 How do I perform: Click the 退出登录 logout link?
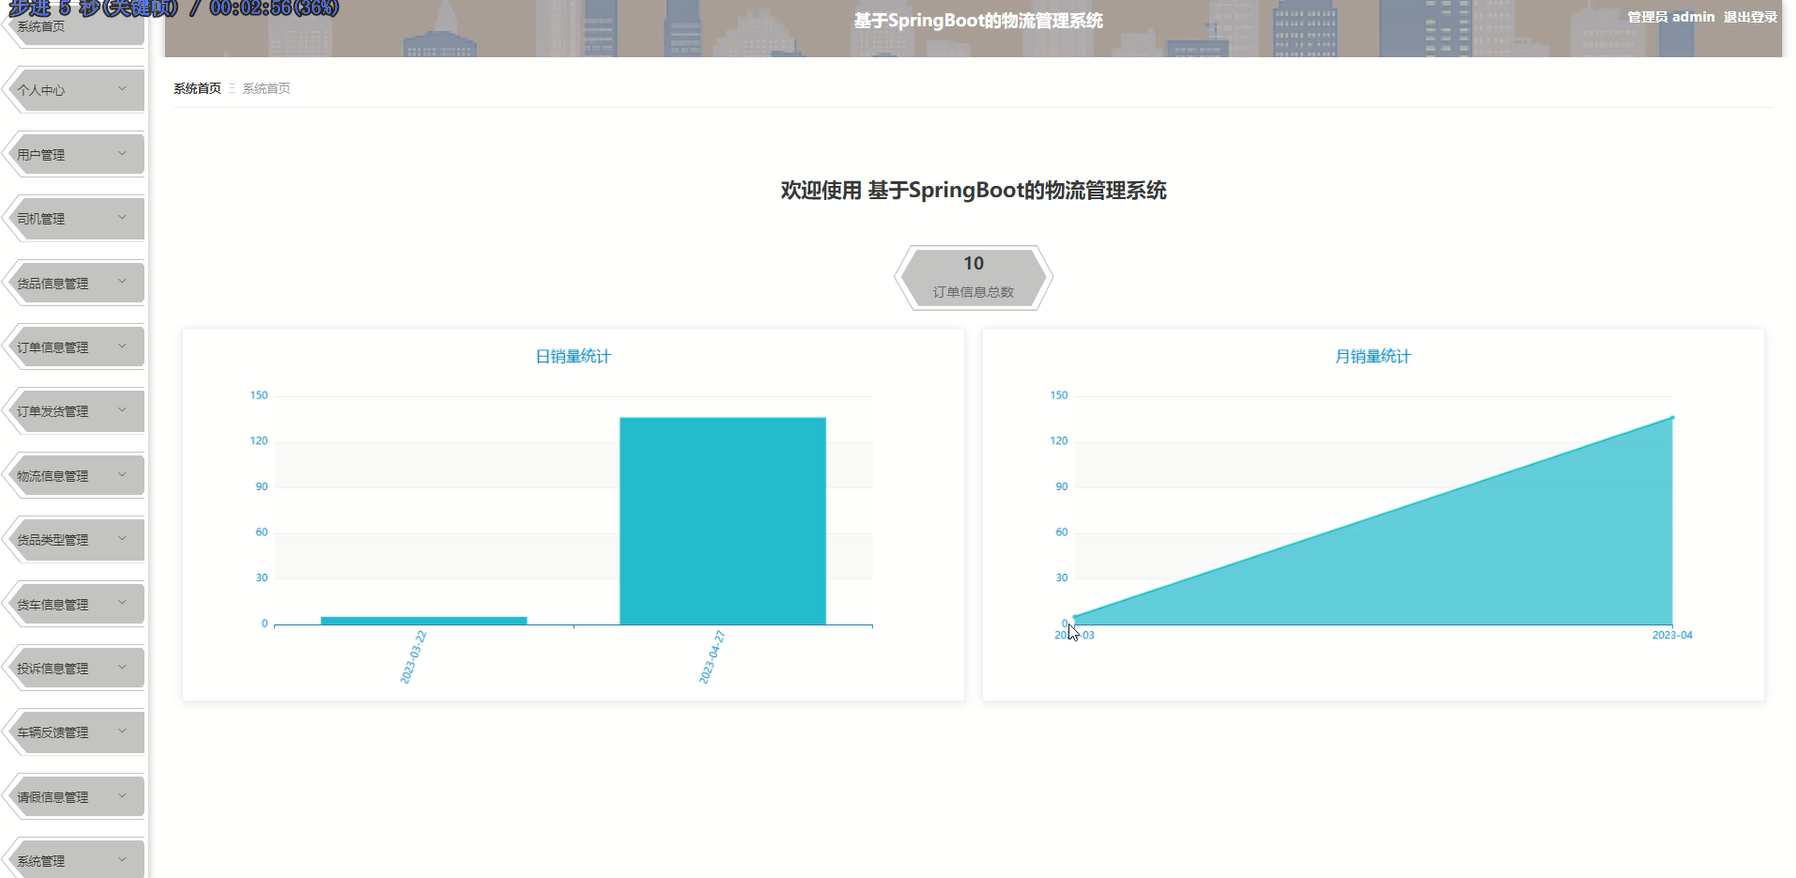pos(1750,17)
